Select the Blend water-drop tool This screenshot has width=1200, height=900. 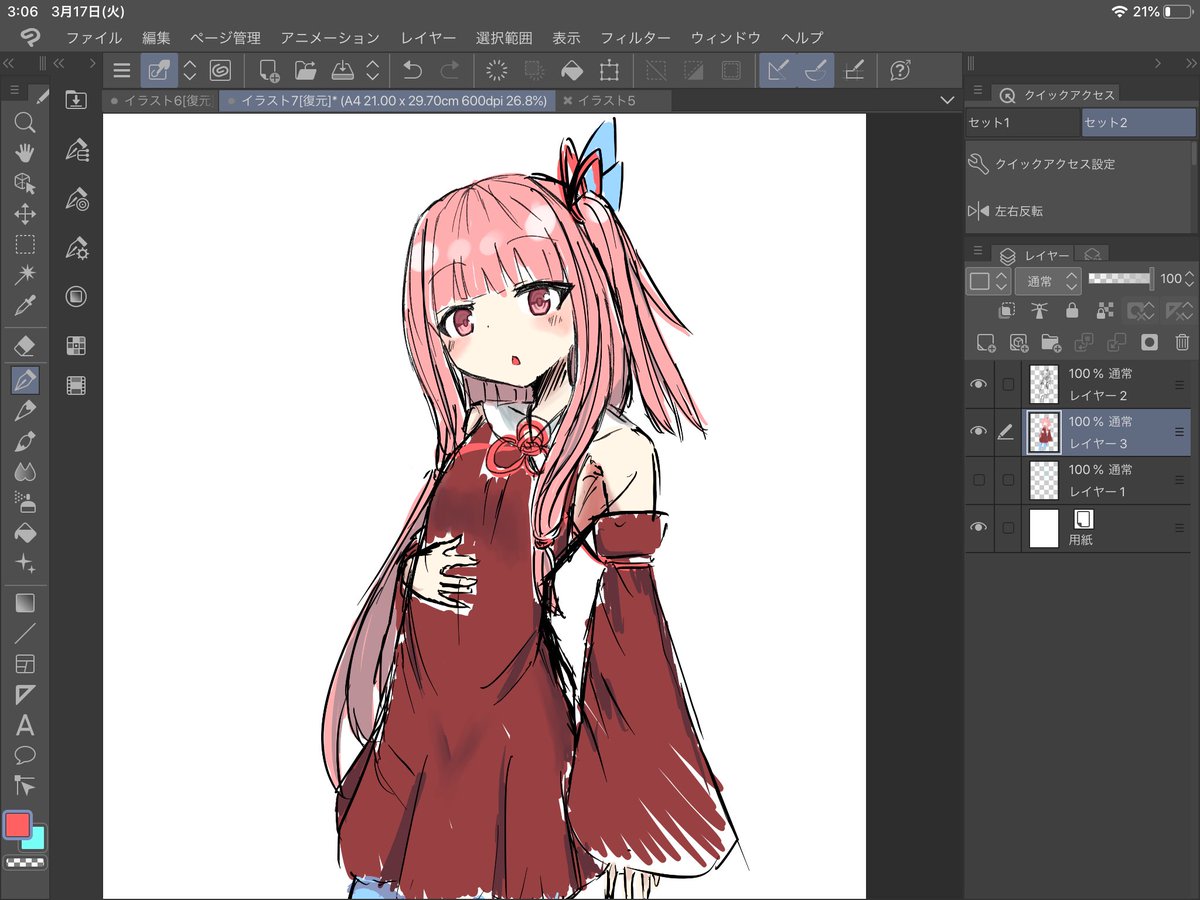click(x=25, y=471)
